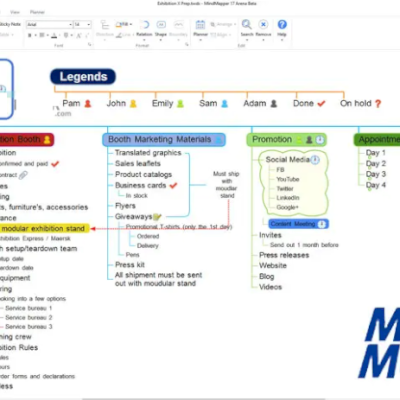This screenshot has width=400, height=400.
Task: Open the Planner calendar icon
Action: pos(200,25)
